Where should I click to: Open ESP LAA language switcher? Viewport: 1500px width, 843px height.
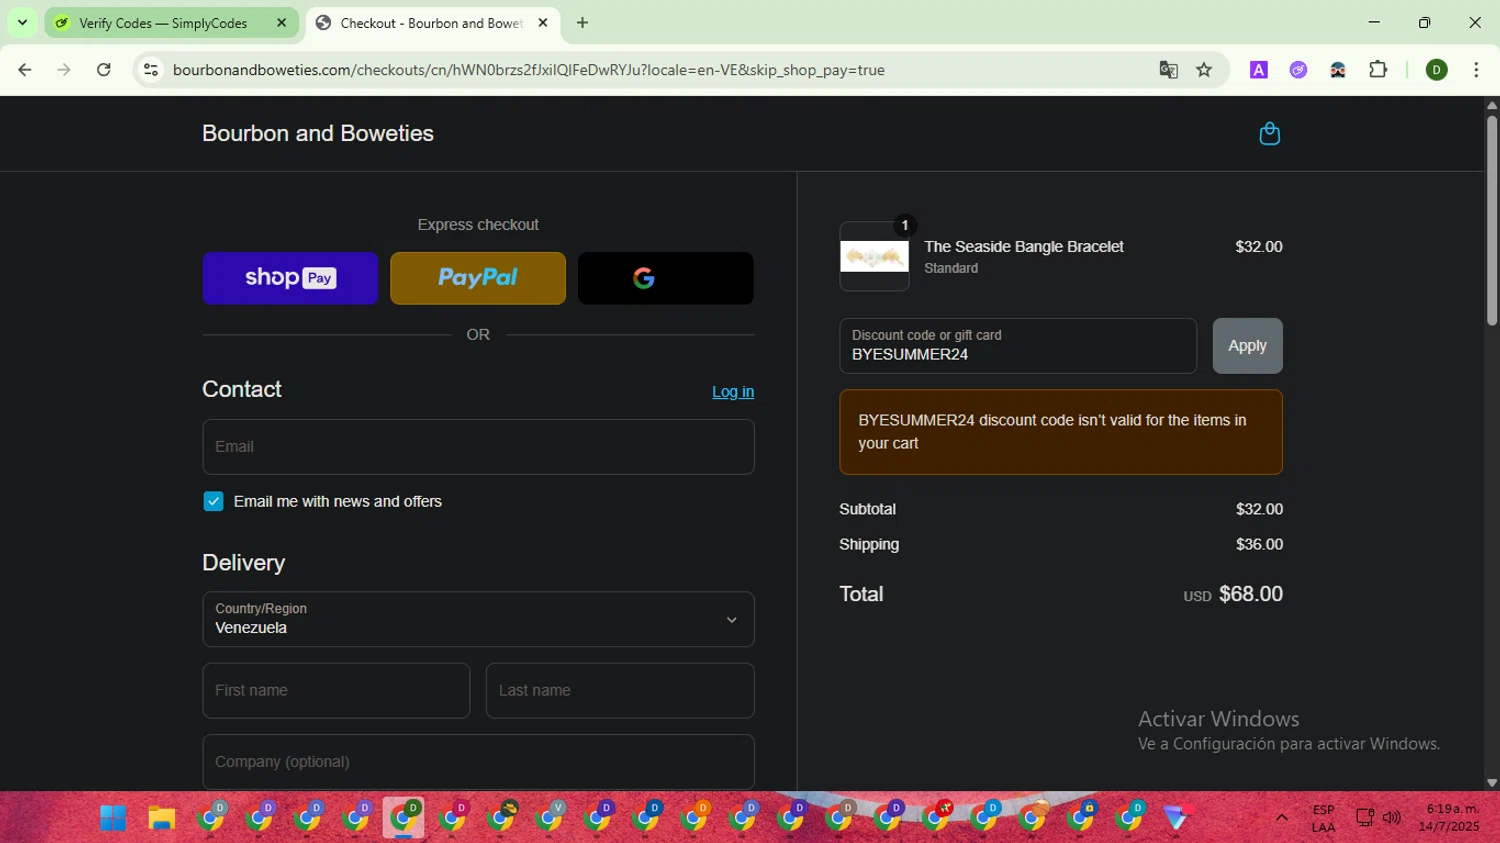(1323, 818)
